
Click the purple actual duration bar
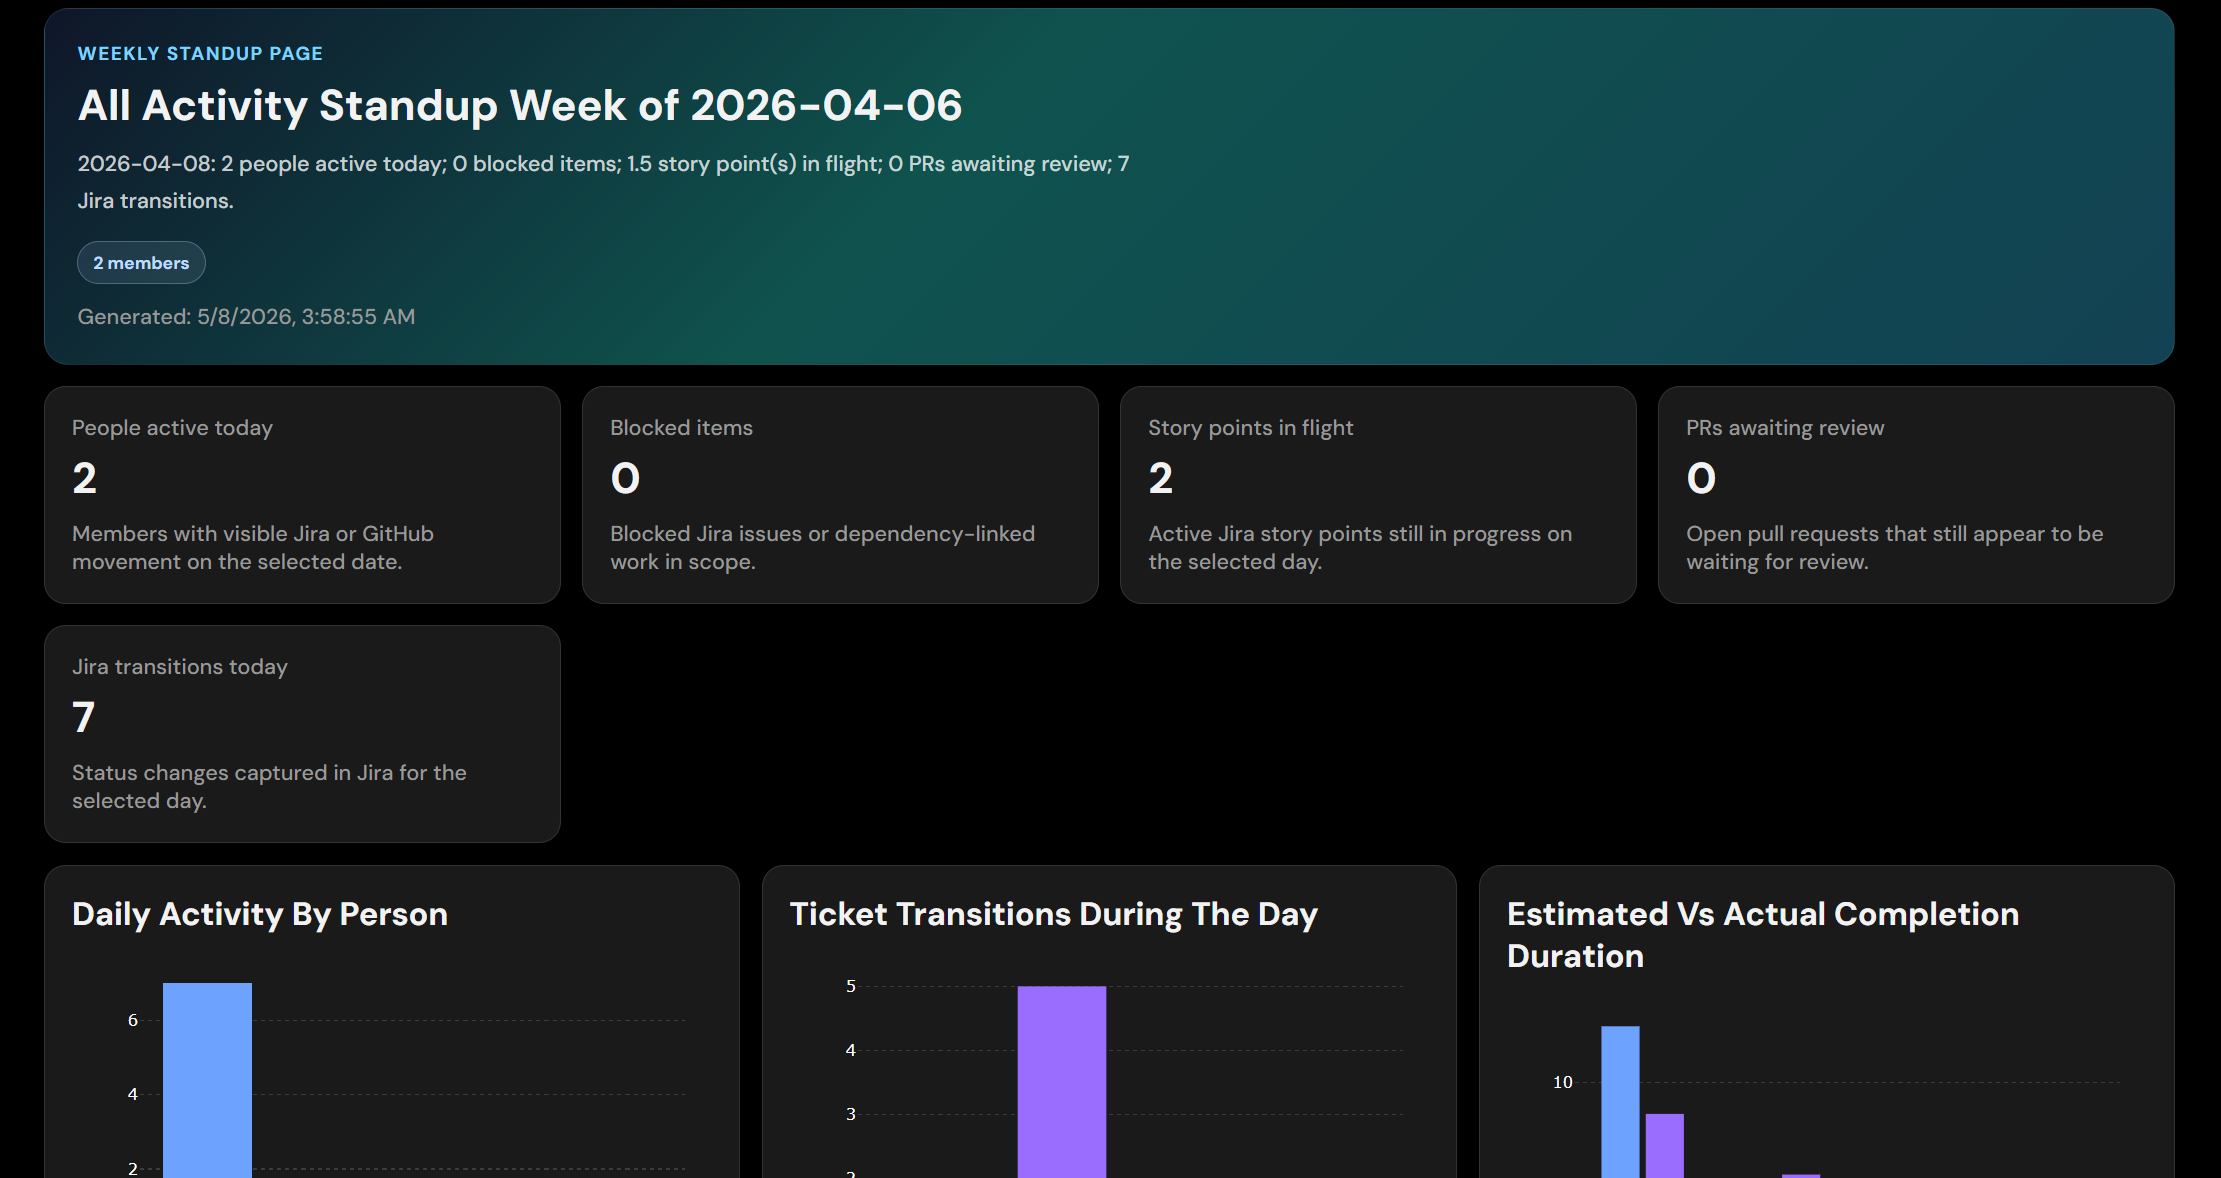tap(1665, 1146)
